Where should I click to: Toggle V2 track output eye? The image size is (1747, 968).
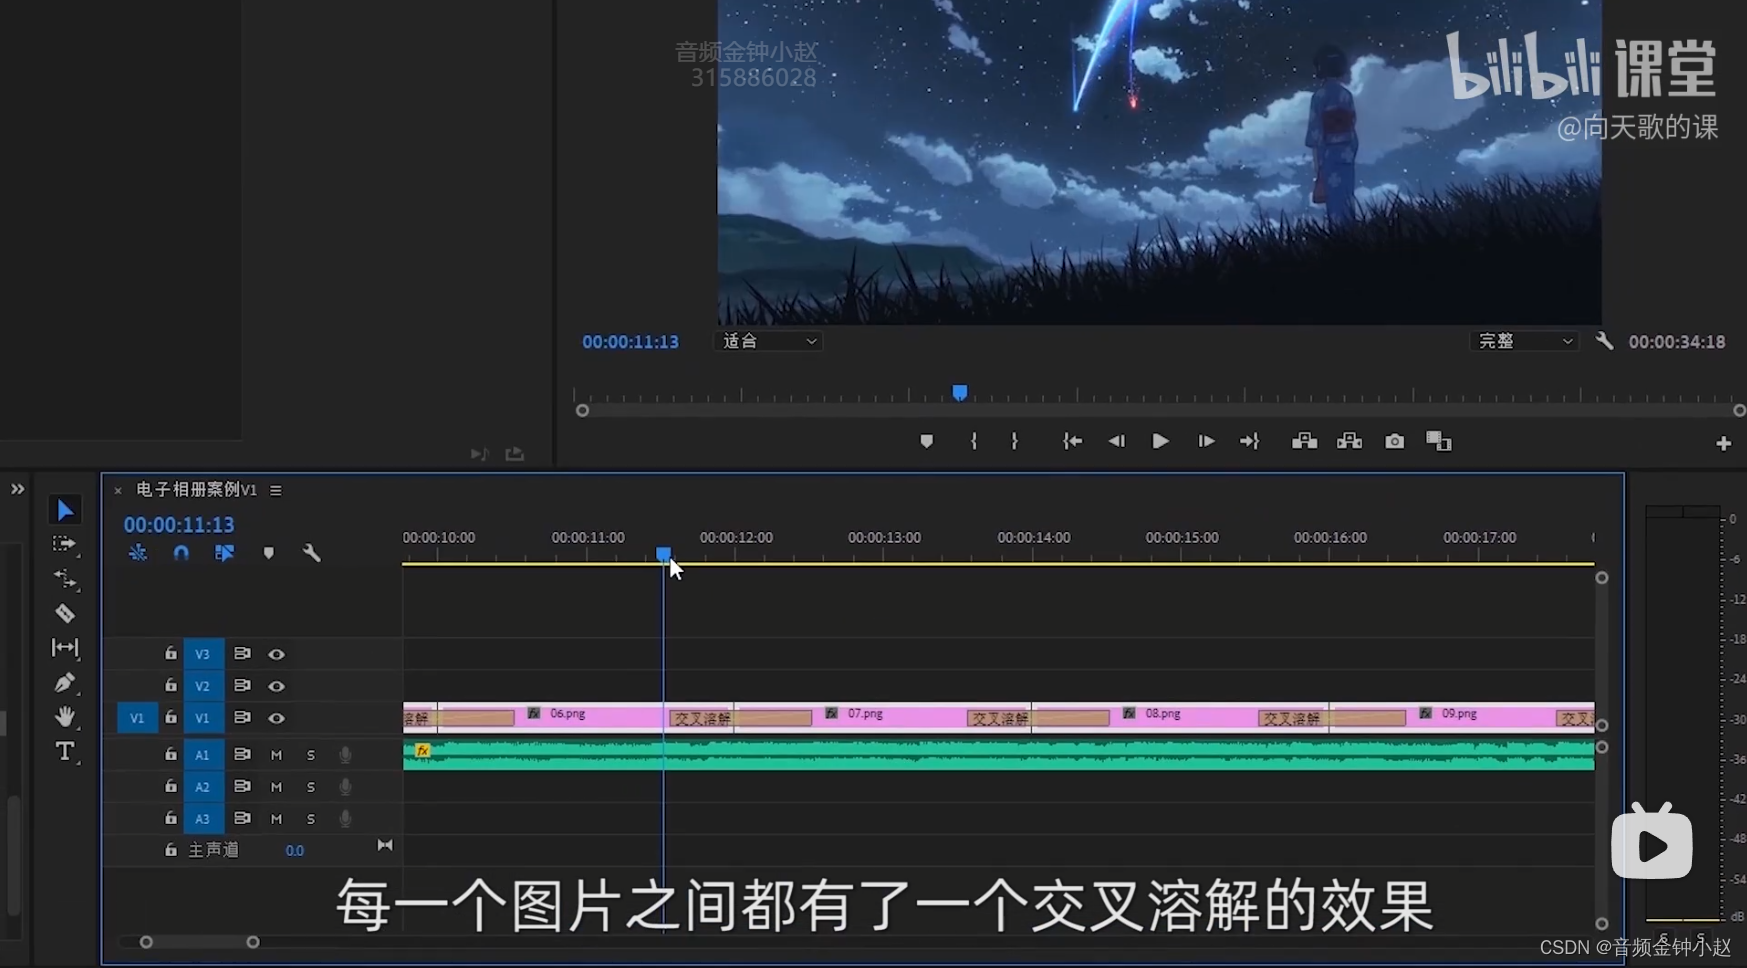[x=277, y=686]
